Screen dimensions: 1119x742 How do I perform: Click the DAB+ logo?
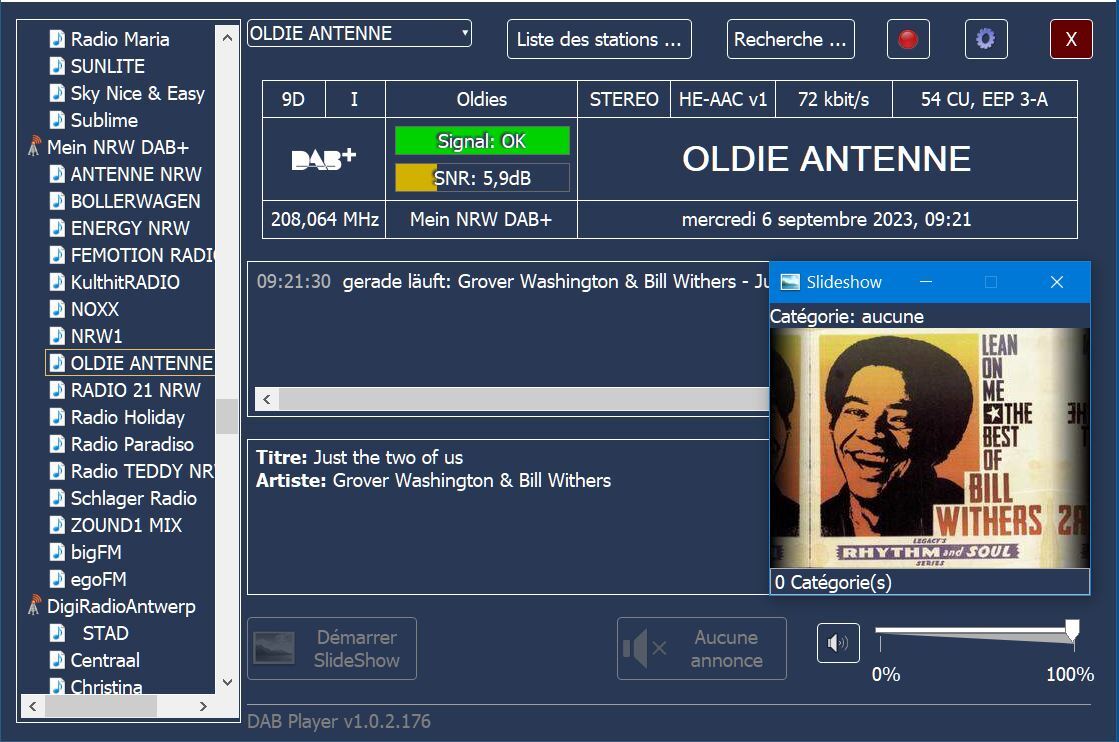click(x=323, y=158)
